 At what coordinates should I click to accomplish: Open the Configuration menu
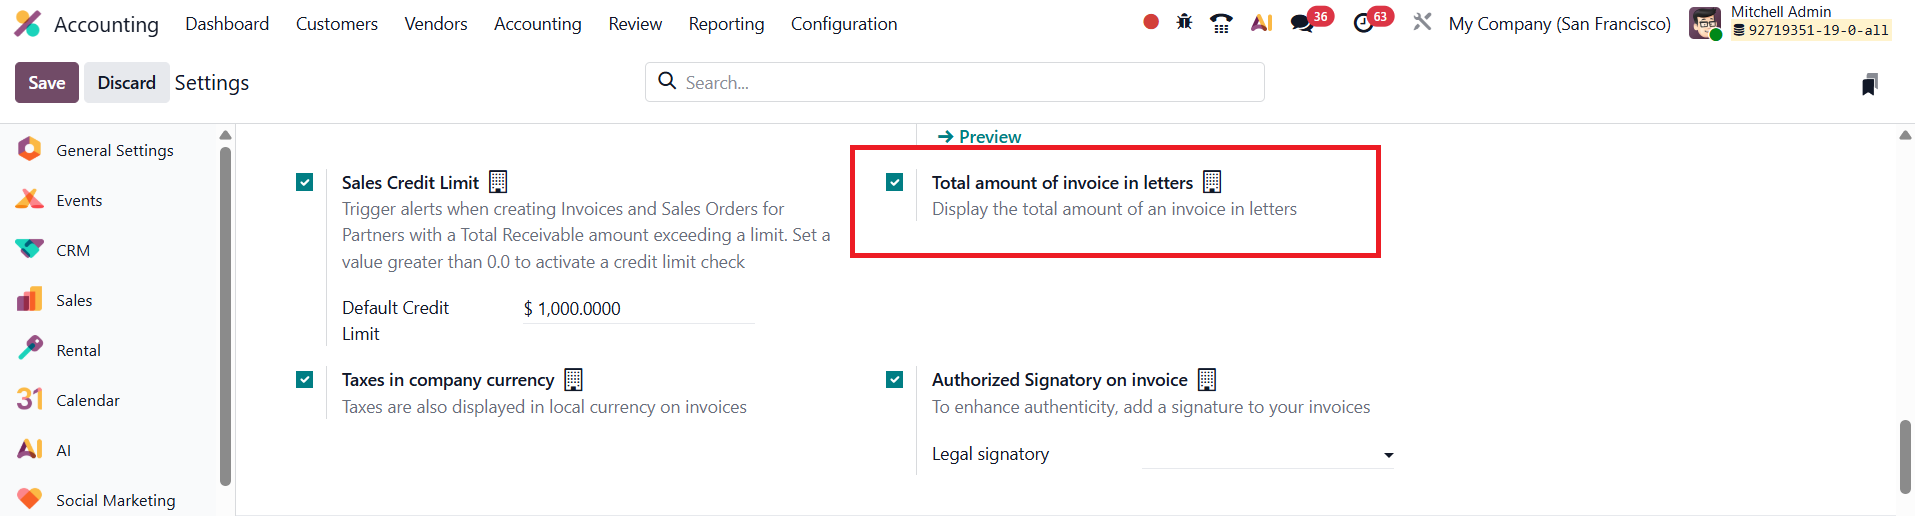pos(844,24)
